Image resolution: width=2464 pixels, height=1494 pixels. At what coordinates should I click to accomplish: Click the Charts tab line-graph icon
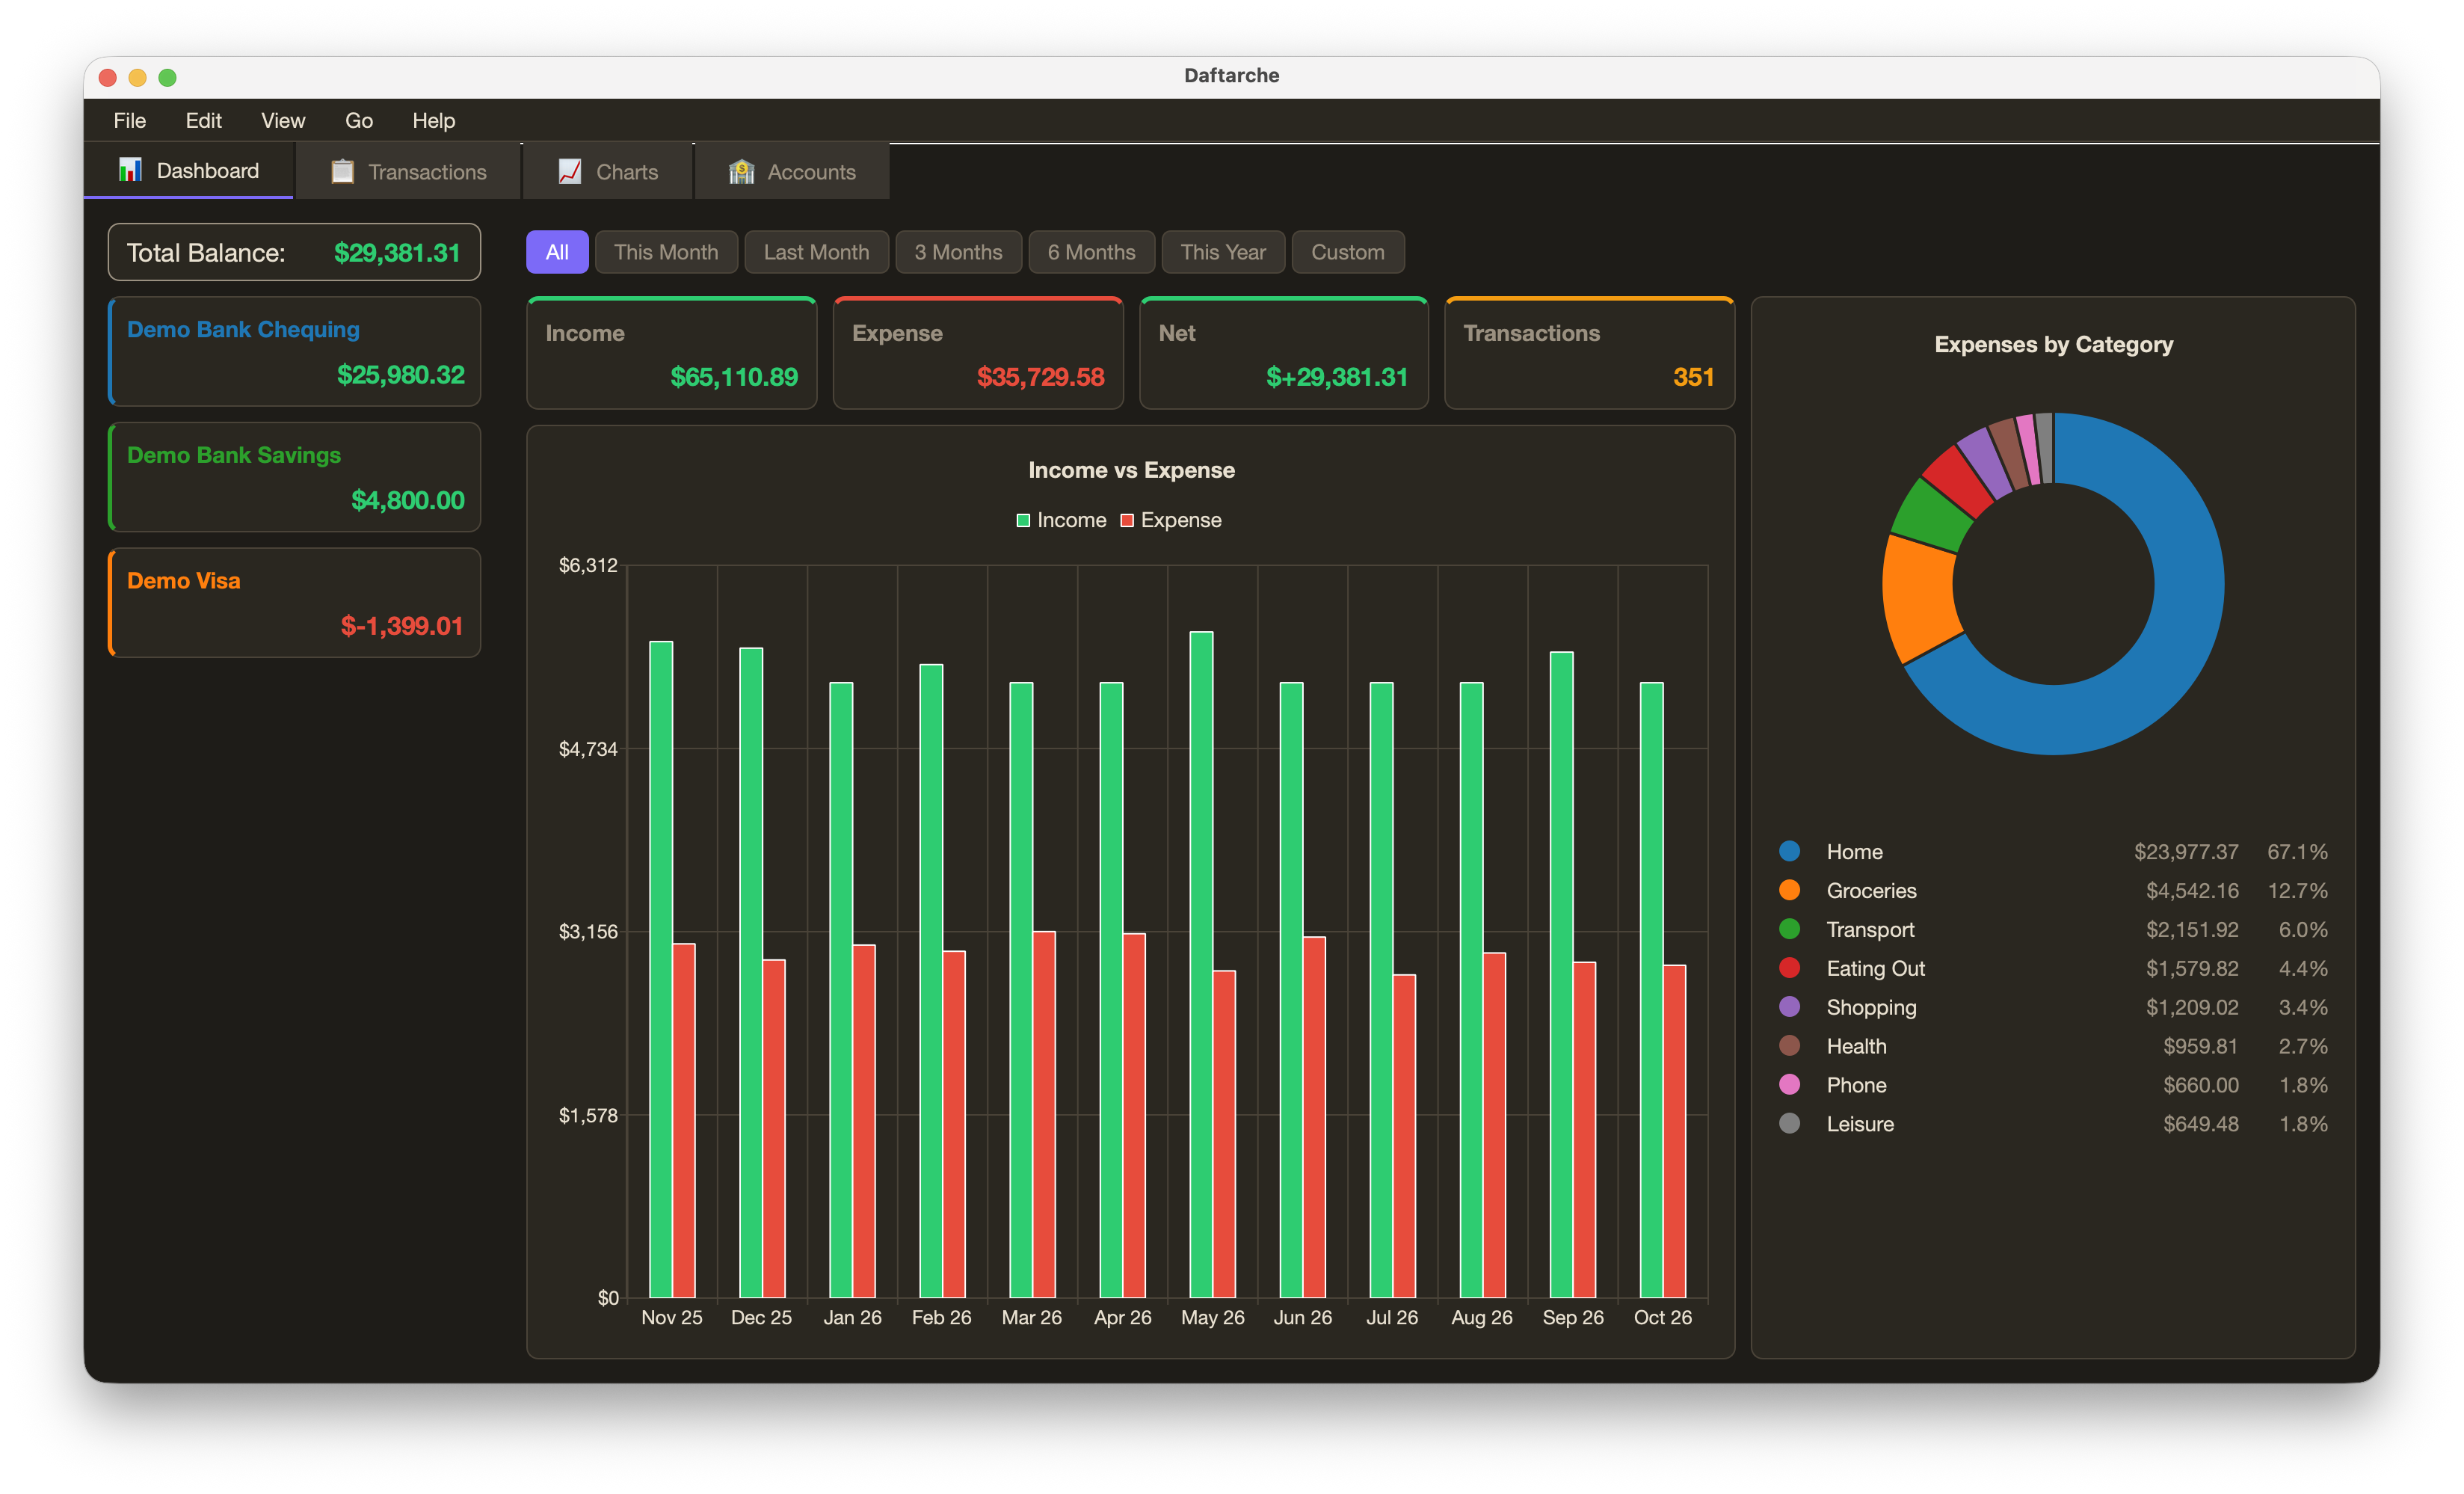(x=570, y=171)
